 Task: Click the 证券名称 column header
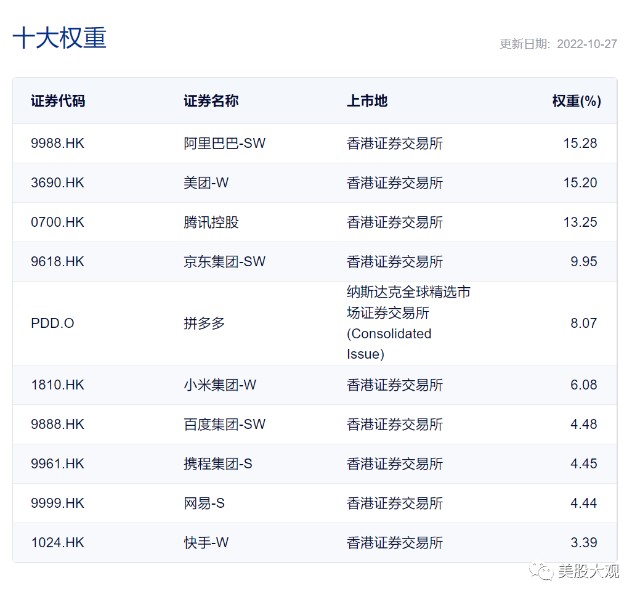pyautogui.click(x=211, y=101)
